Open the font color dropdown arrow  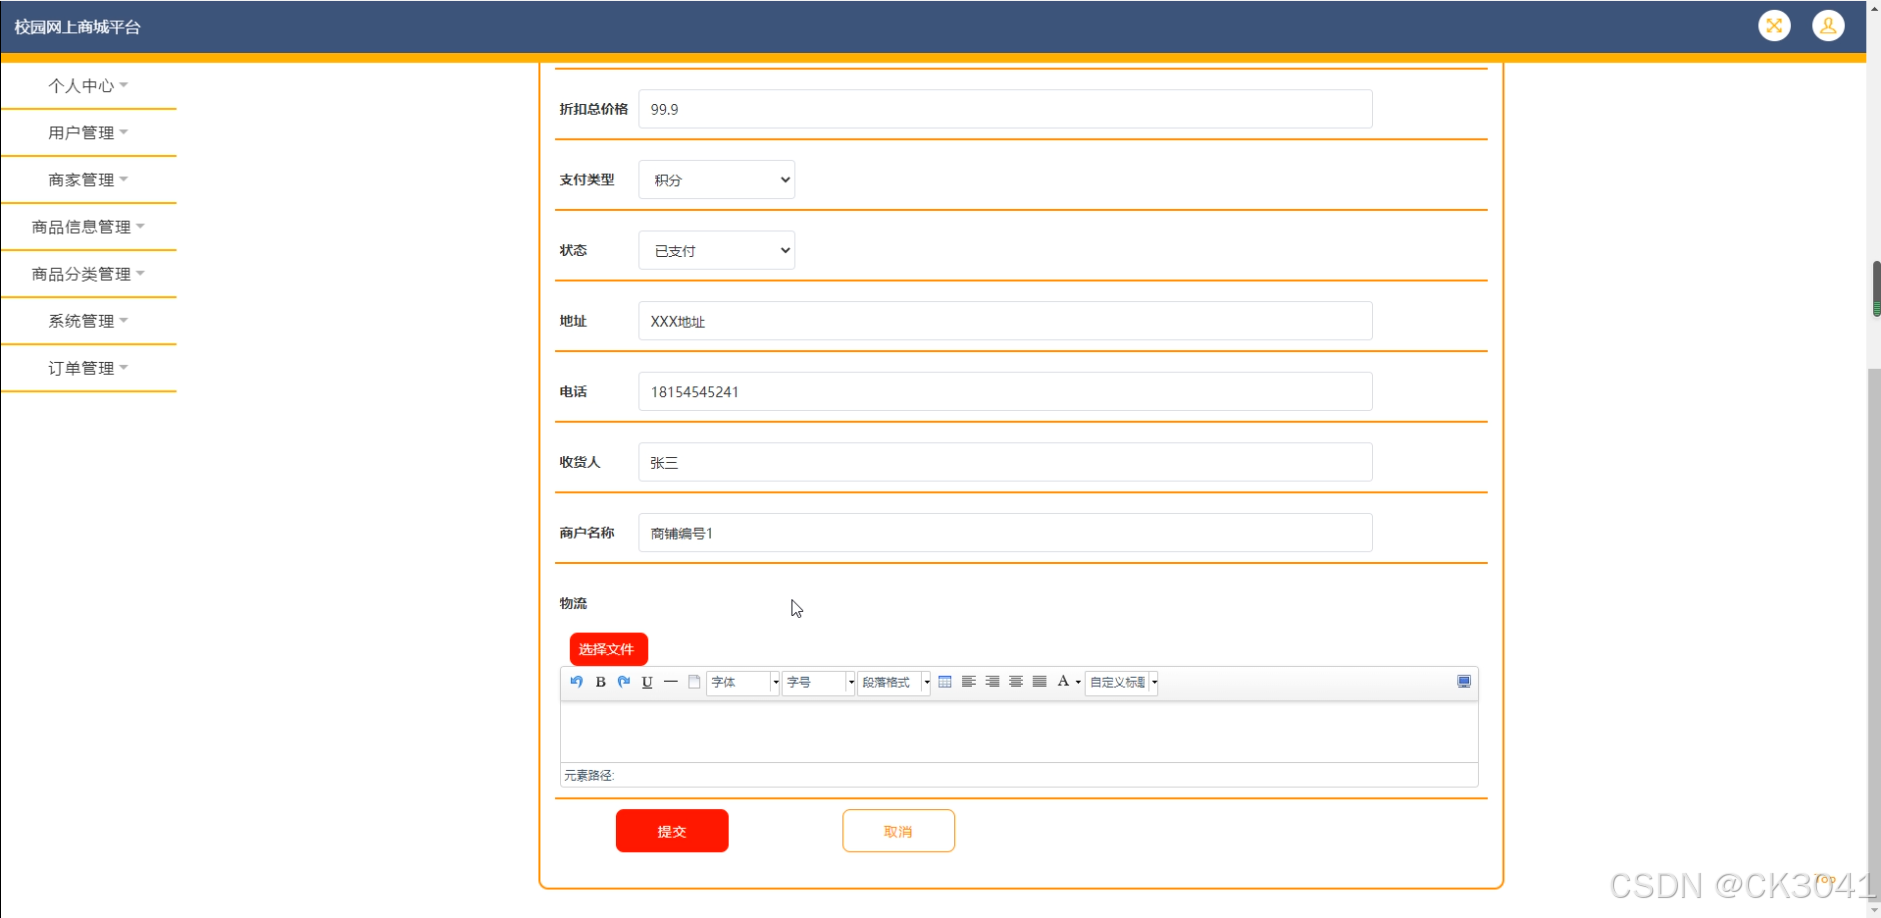click(1078, 682)
